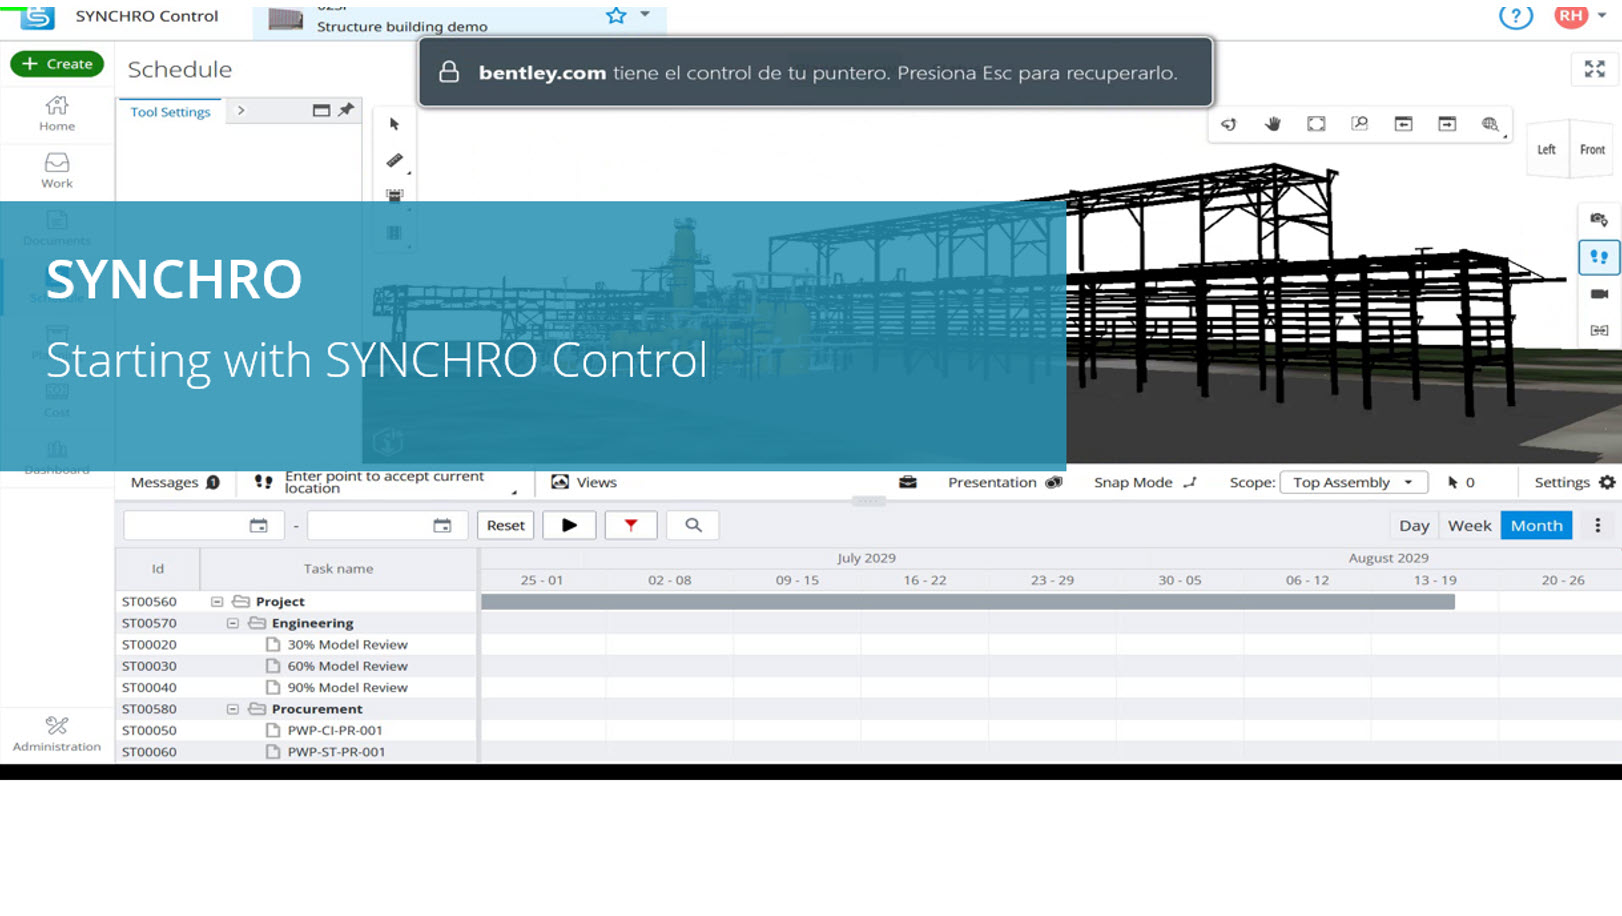Click the footprints icon in status bar
The height and width of the screenshot is (916, 1622).
(x=263, y=482)
